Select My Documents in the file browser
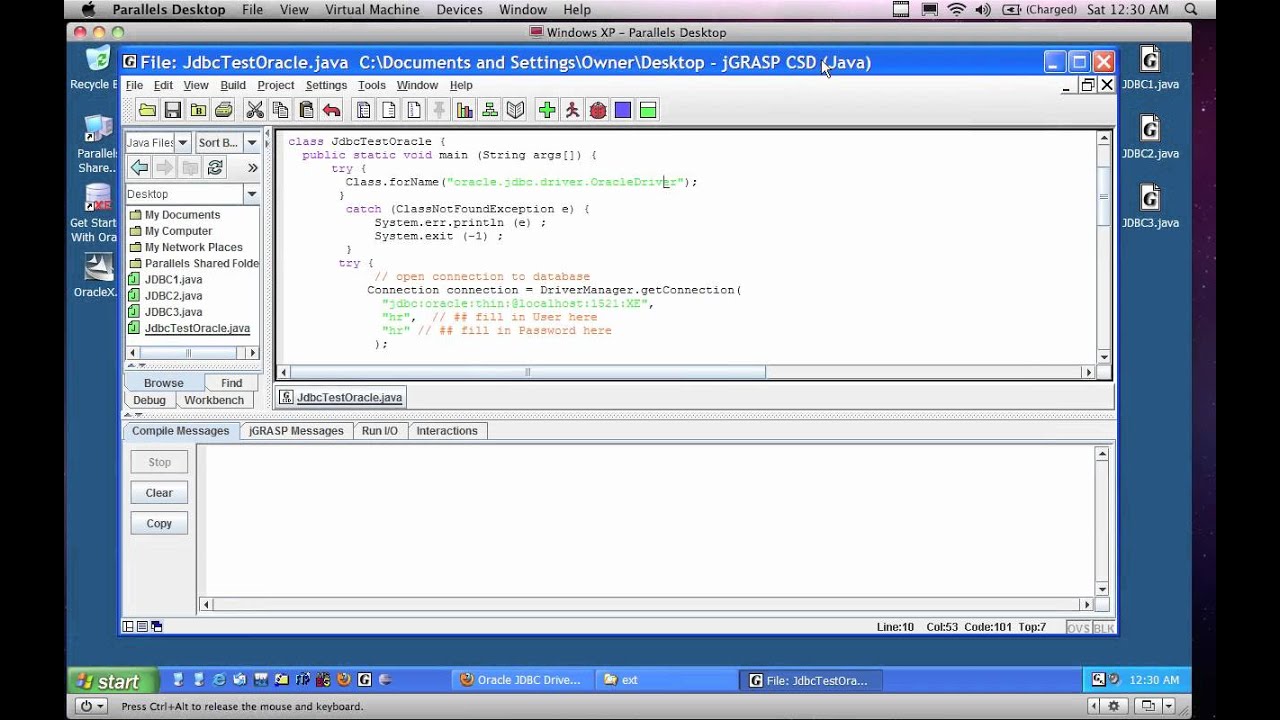Image resolution: width=1280 pixels, height=720 pixels. click(182, 215)
